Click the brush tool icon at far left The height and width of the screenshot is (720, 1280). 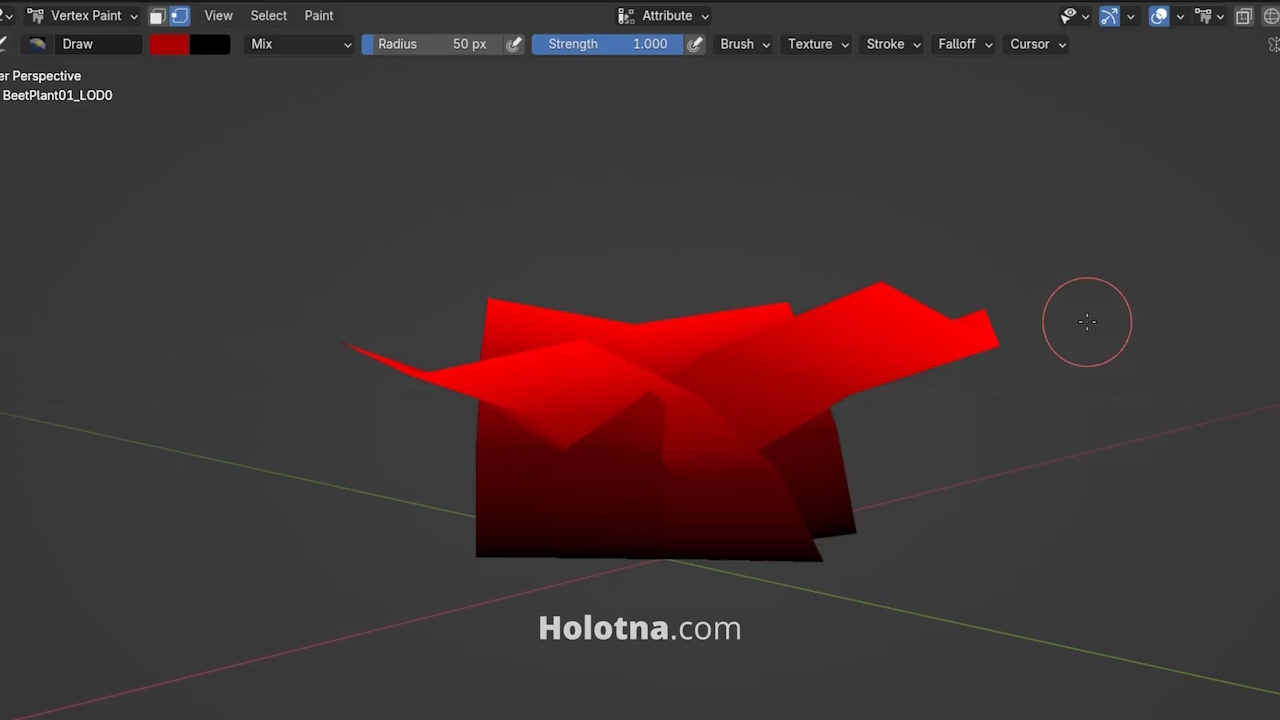pyautogui.click(x=3, y=44)
